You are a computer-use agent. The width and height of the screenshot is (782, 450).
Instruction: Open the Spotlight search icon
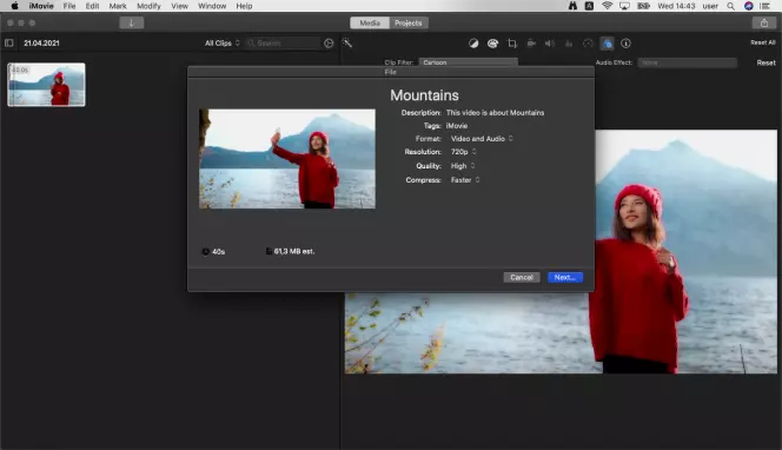[730, 6]
